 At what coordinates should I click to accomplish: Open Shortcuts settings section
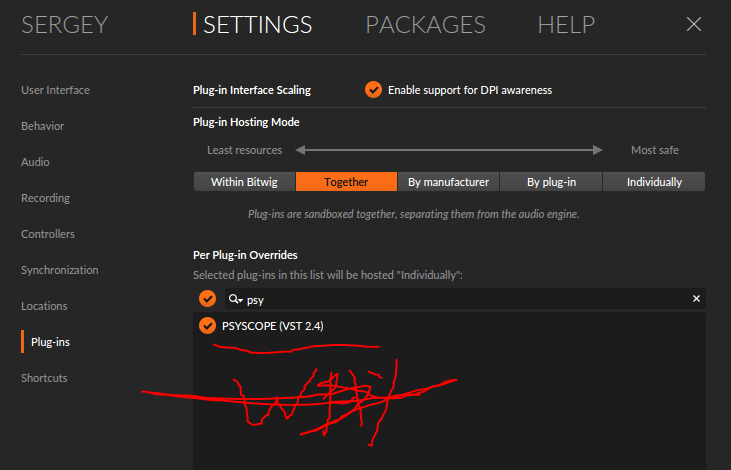[44, 378]
